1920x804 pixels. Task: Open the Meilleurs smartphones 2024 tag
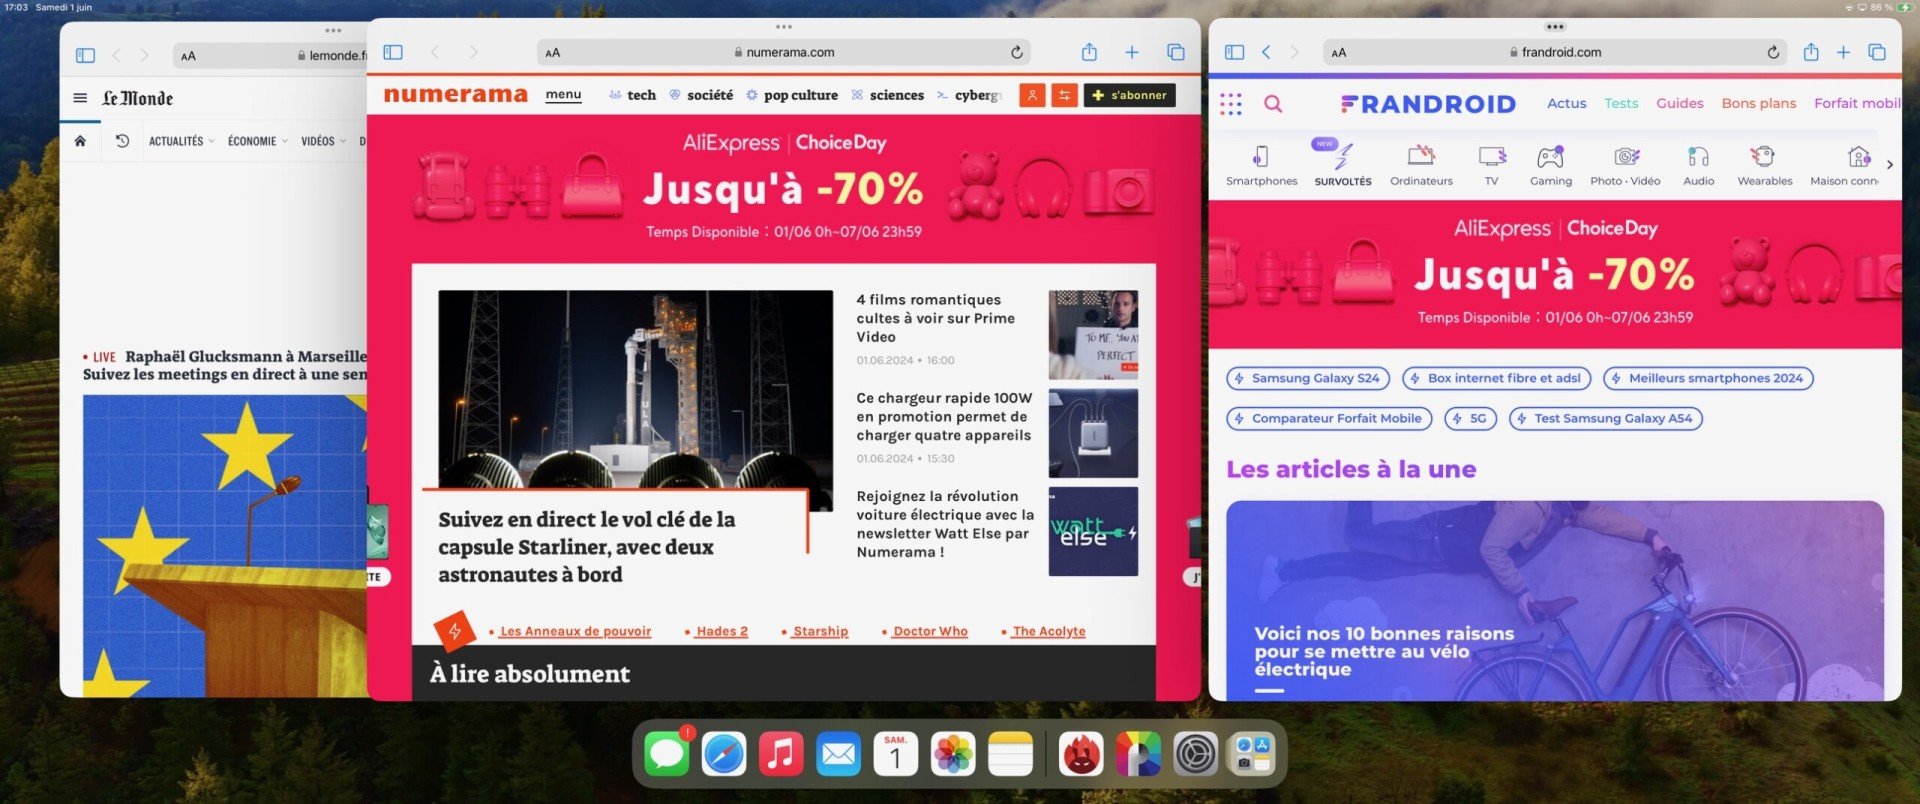point(1708,378)
